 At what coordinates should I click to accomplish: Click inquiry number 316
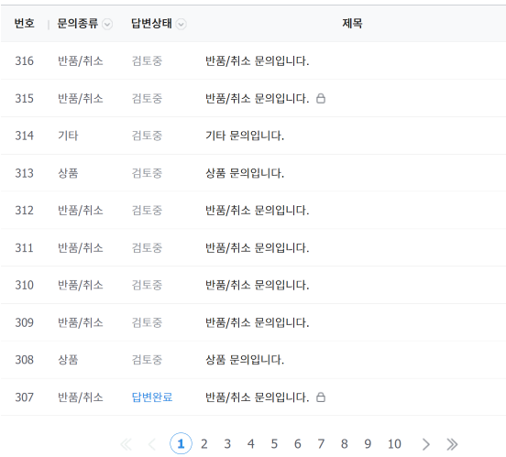click(24, 61)
